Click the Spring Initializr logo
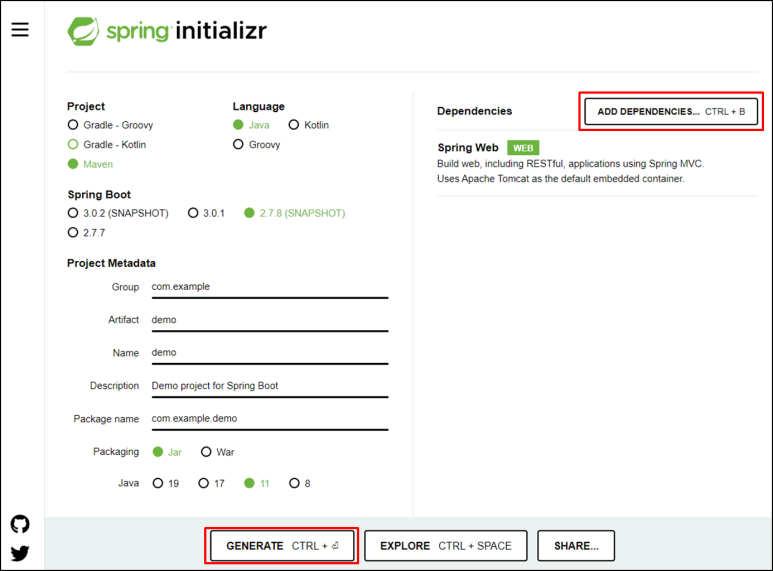Image resolution: width=773 pixels, height=571 pixels. point(167,31)
